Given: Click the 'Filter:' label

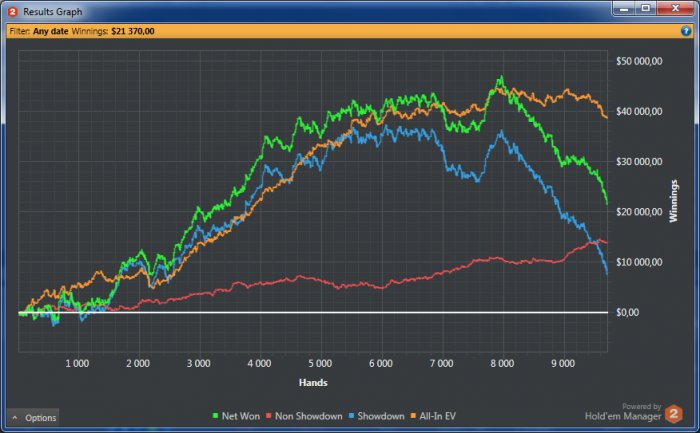Looking at the screenshot, I should (x=20, y=31).
